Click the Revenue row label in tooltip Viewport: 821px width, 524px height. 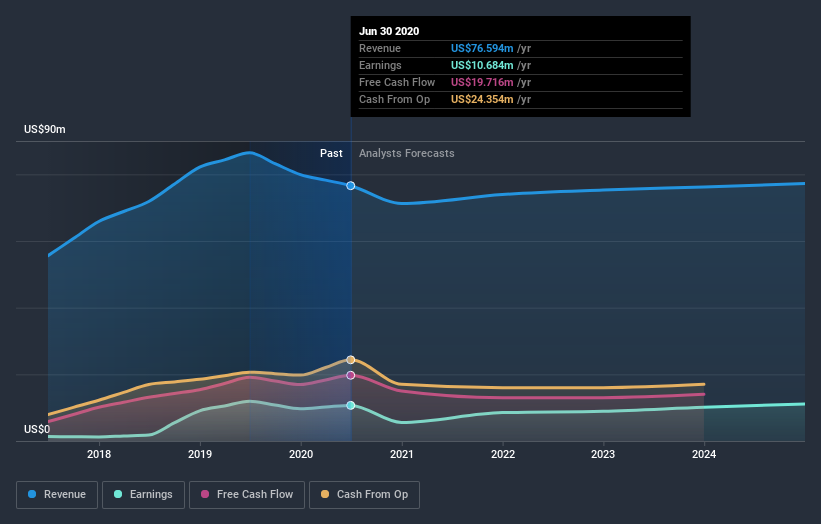pyautogui.click(x=380, y=48)
